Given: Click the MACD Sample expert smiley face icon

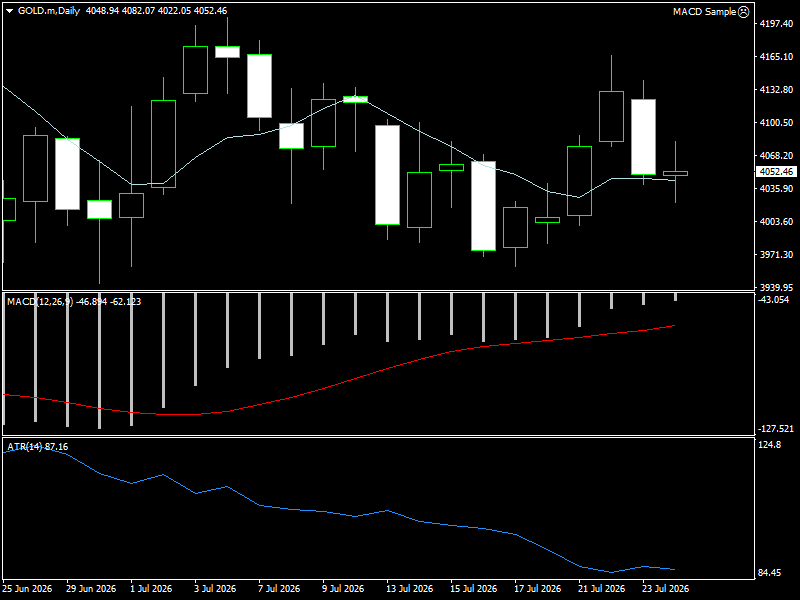Looking at the screenshot, I should [x=744, y=12].
